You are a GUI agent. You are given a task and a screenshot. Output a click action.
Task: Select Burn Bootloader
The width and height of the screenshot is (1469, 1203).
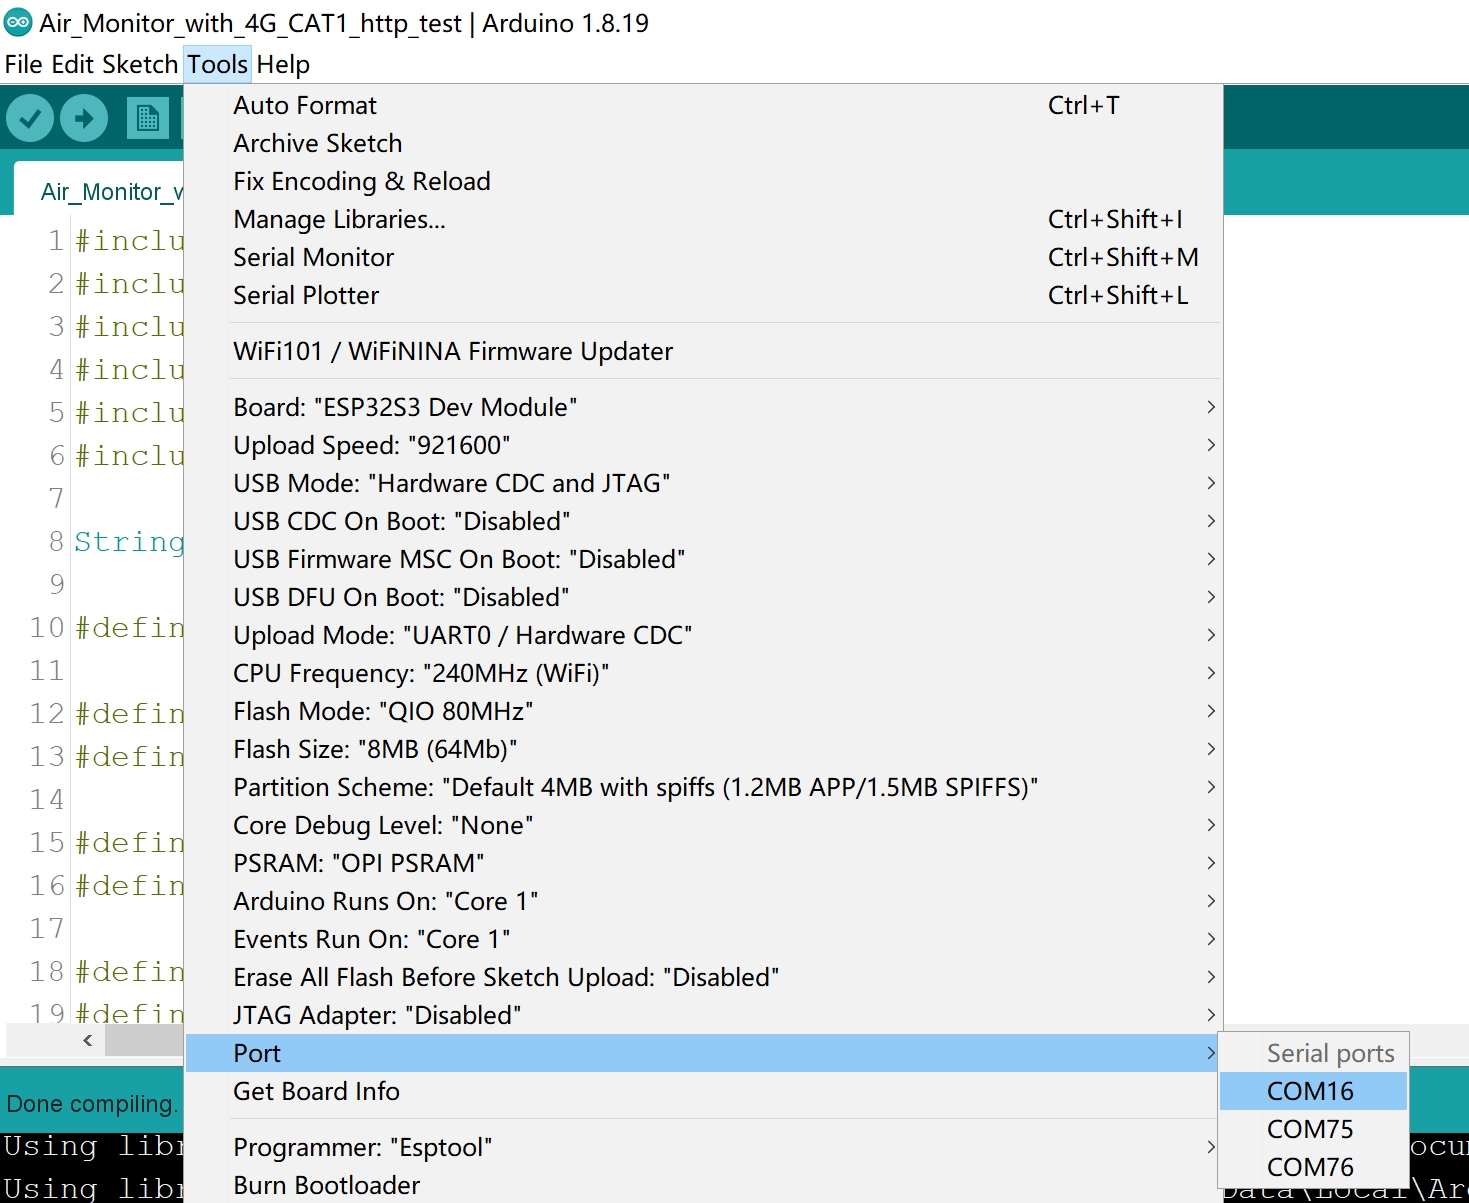click(x=703, y=1185)
